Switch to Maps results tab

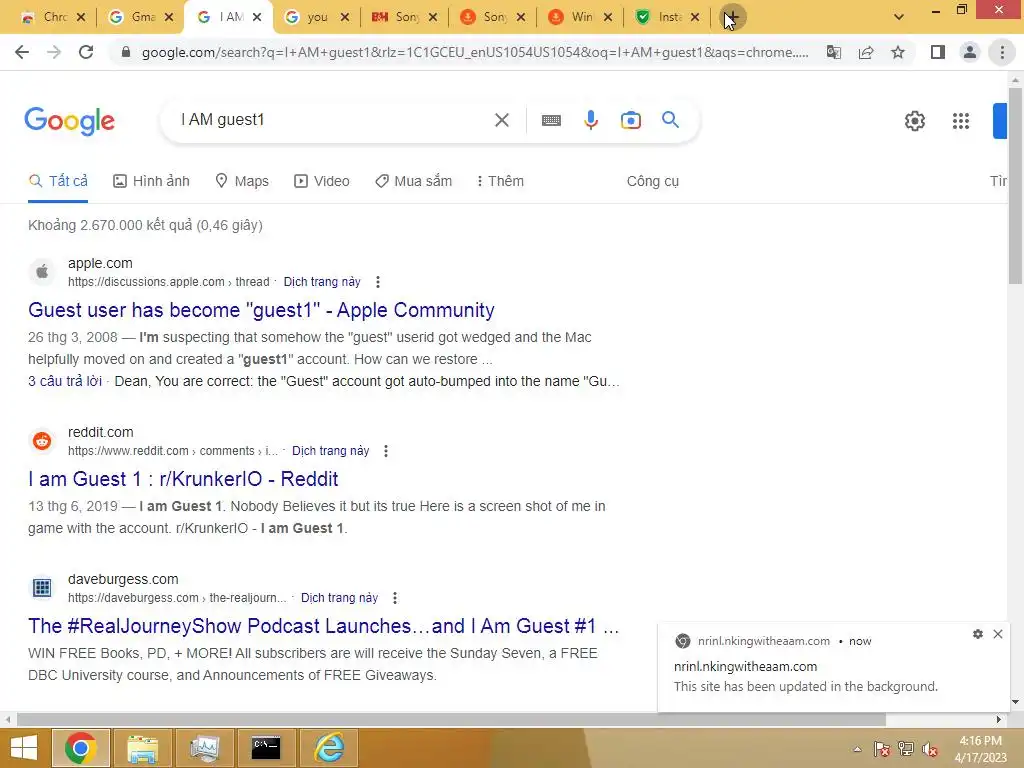pyautogui.click(x=242, y=182)
